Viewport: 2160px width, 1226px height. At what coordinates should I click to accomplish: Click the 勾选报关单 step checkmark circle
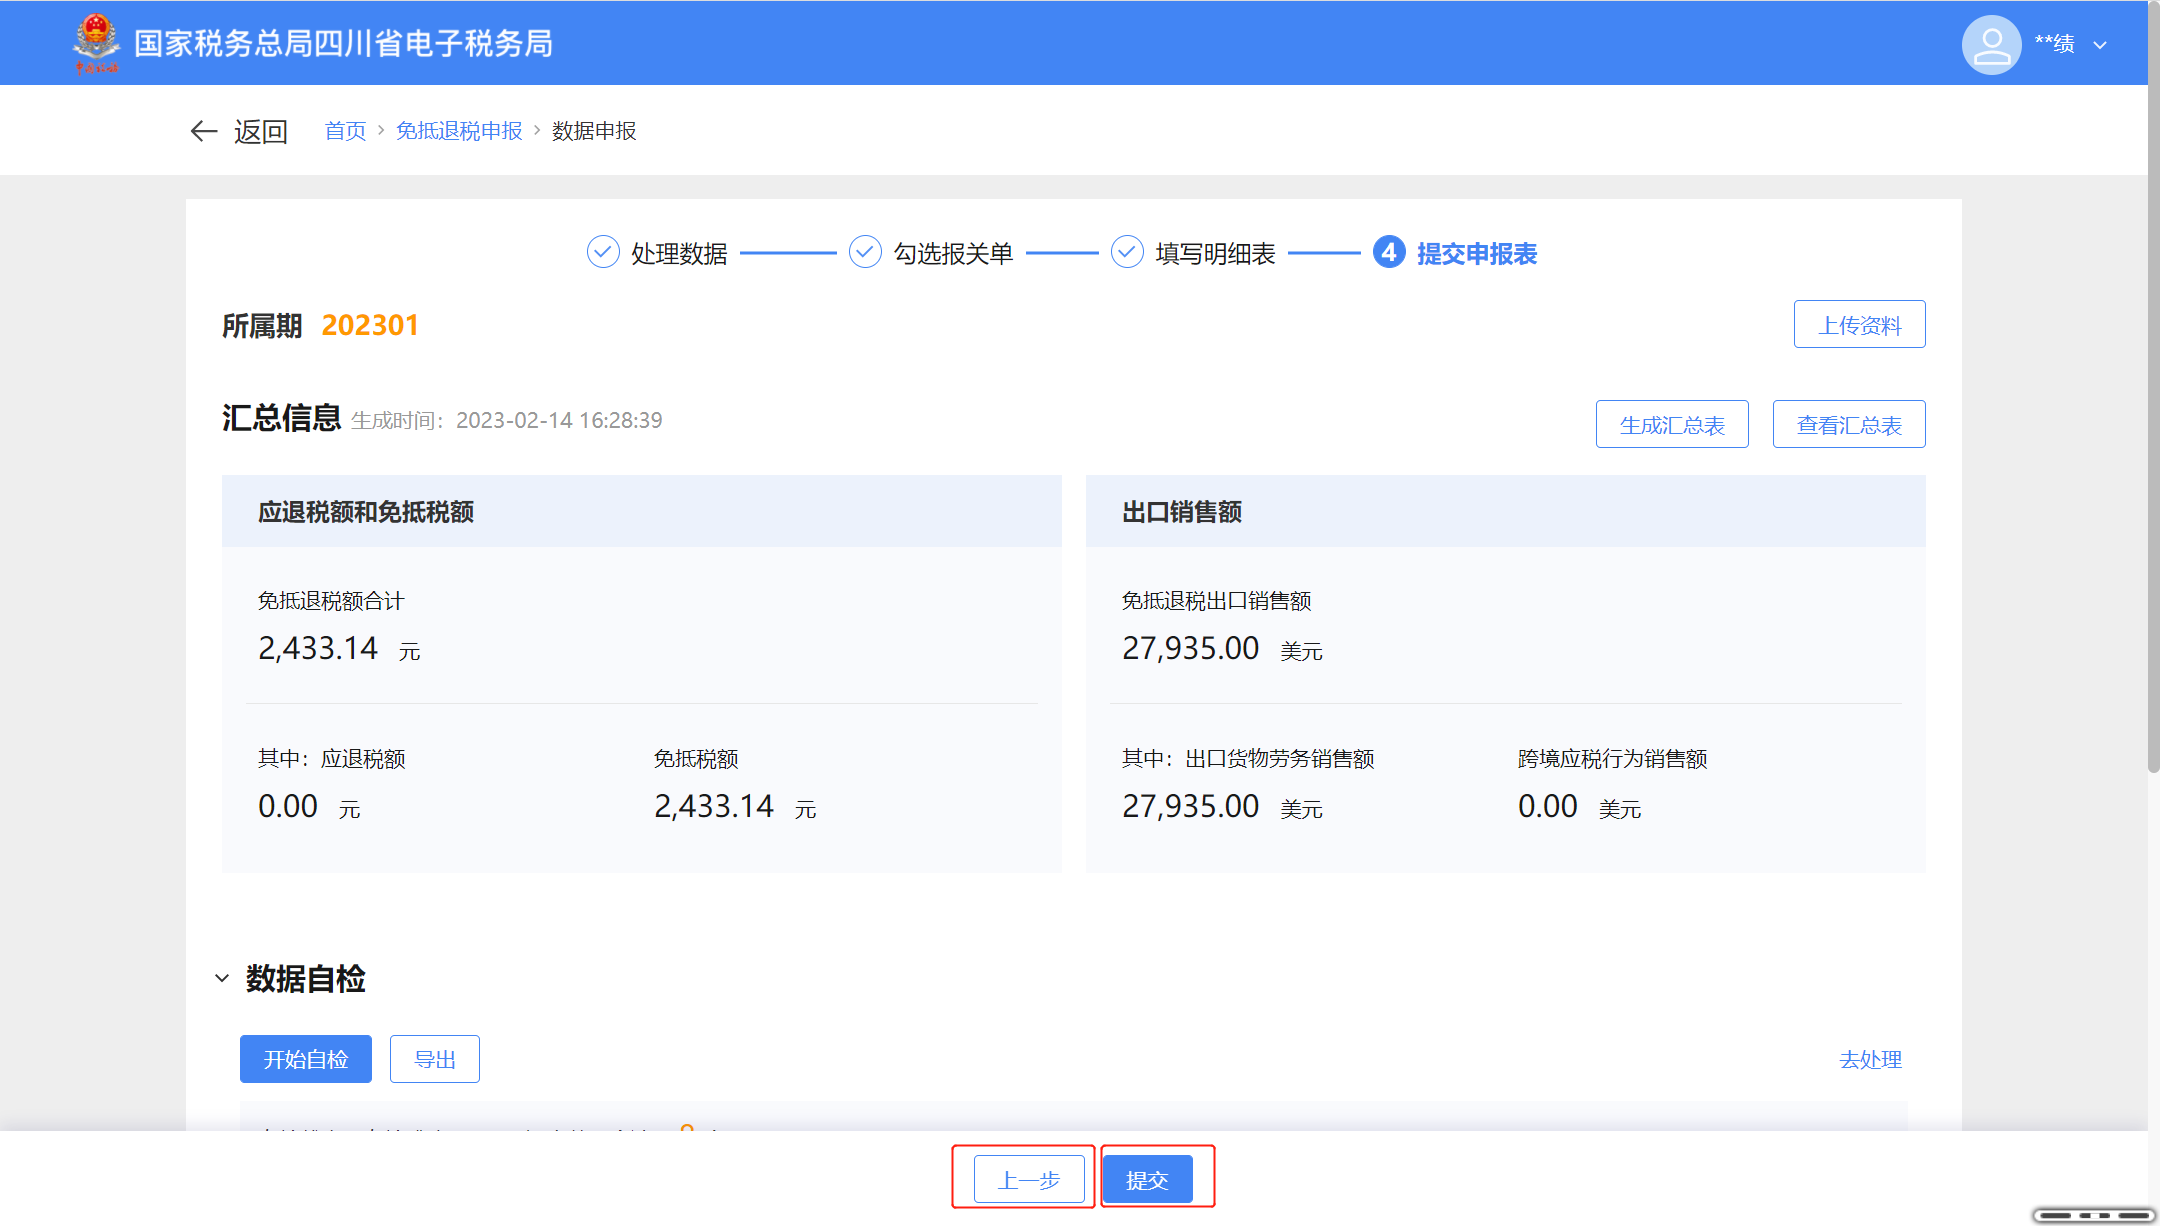pos(865,252)
